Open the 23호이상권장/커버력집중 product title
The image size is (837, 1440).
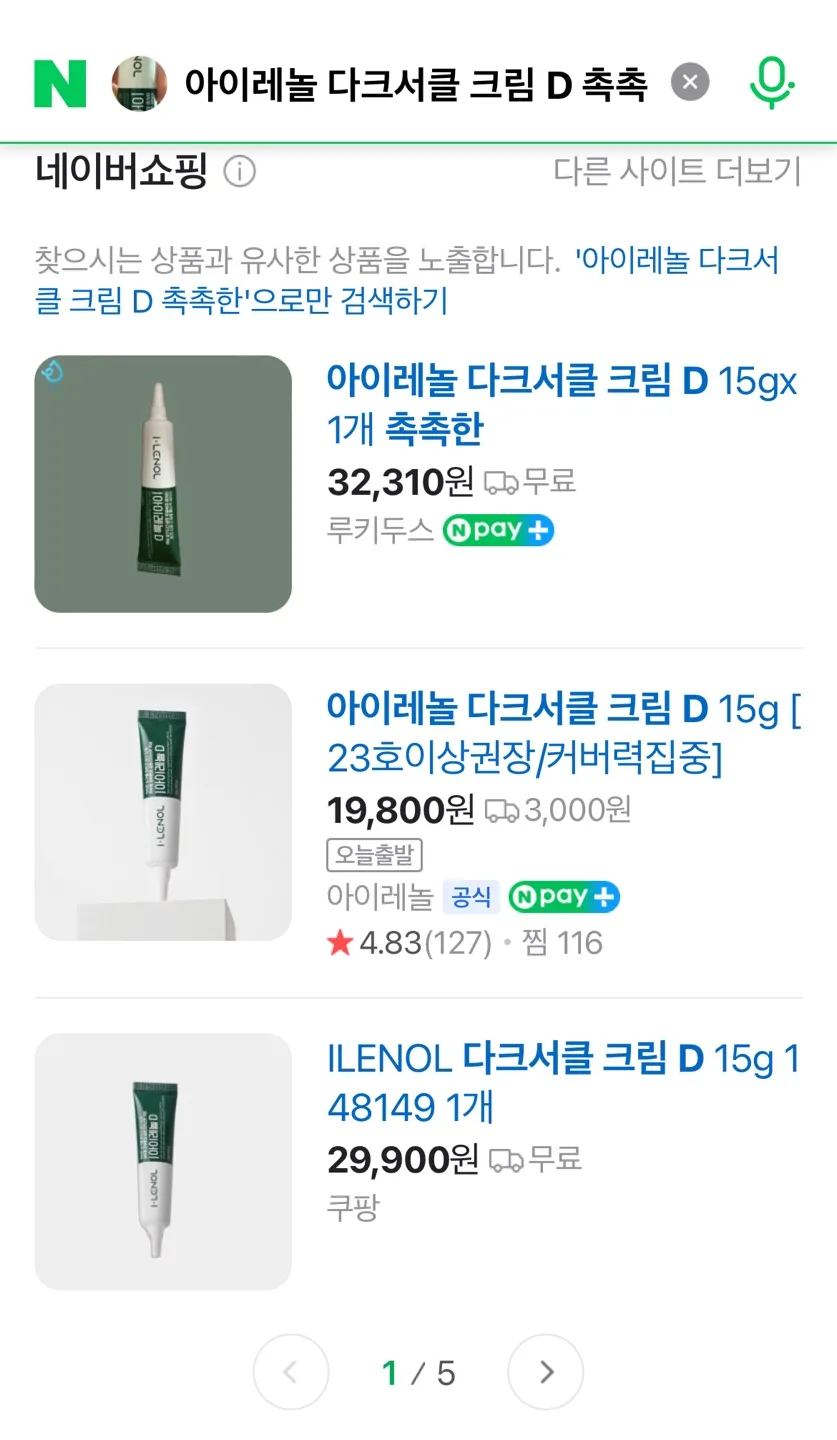(564, 734)
